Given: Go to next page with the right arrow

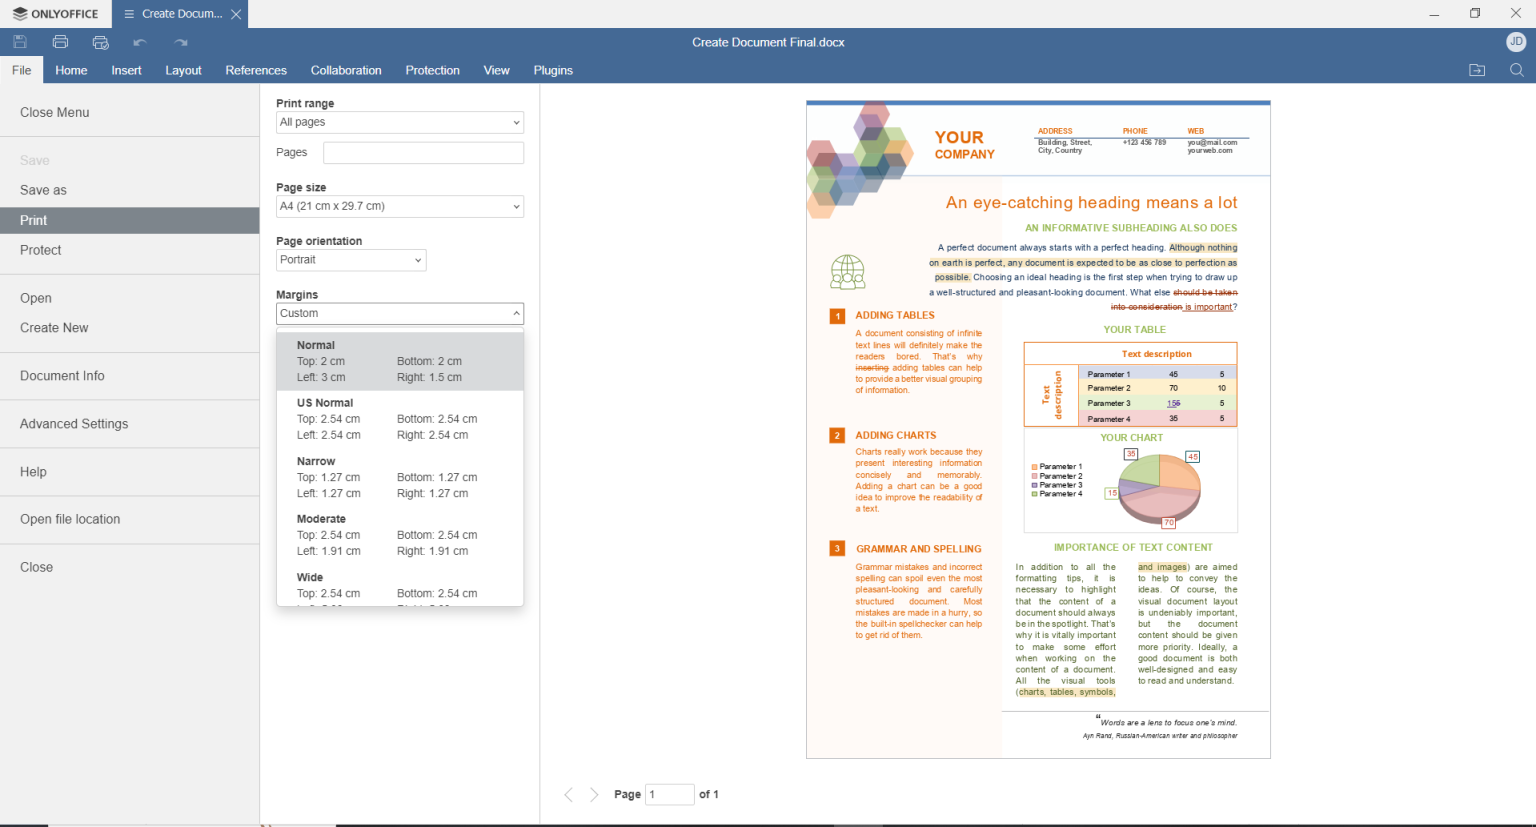Looking at the screenshot, I should point(595,794).
